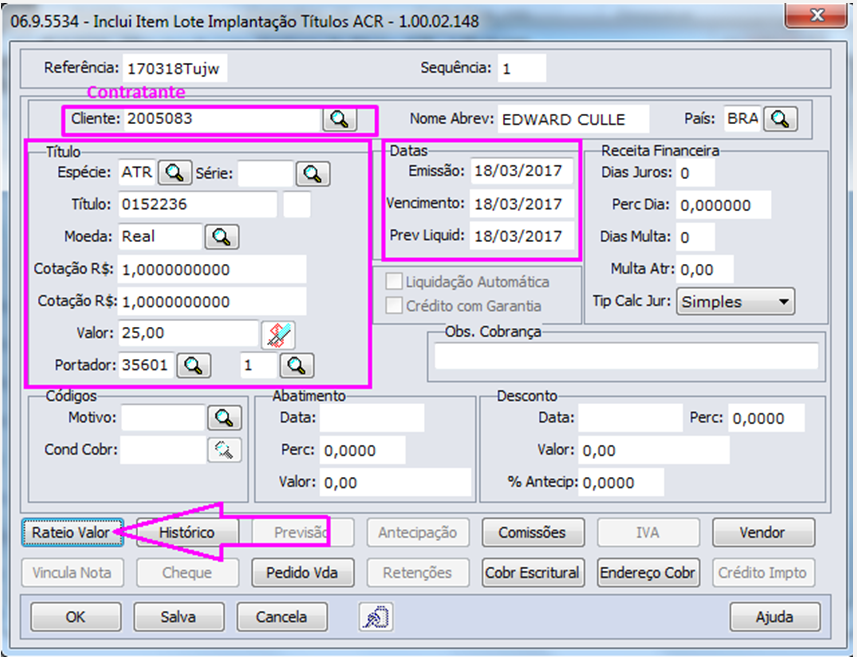
Task: Click the Rateio Valor button
Action: tap(73, 533)
